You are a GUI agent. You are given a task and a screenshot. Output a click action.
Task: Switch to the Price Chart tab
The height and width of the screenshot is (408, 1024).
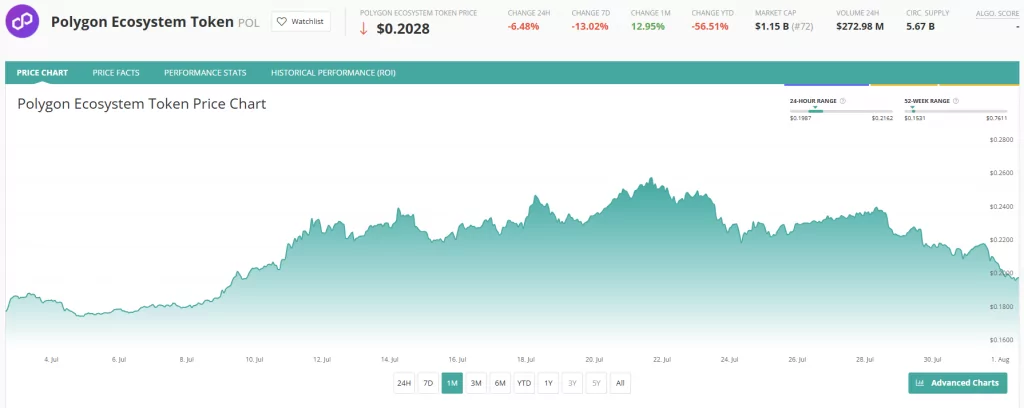pos(42,73)
